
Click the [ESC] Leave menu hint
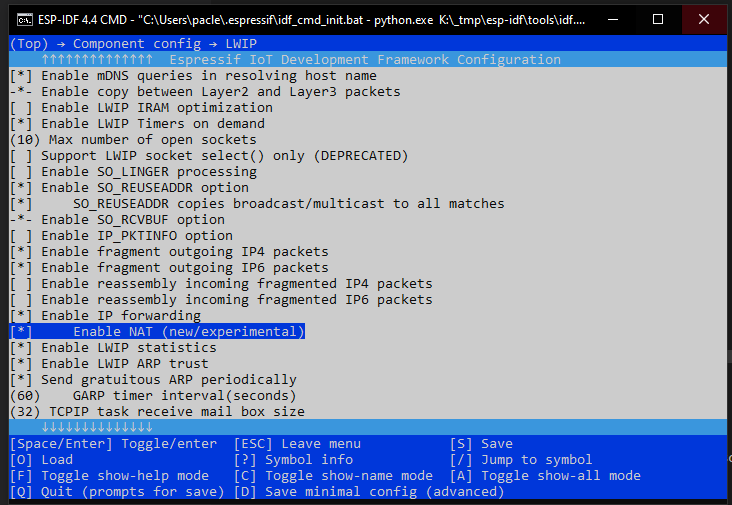[297, 443]
